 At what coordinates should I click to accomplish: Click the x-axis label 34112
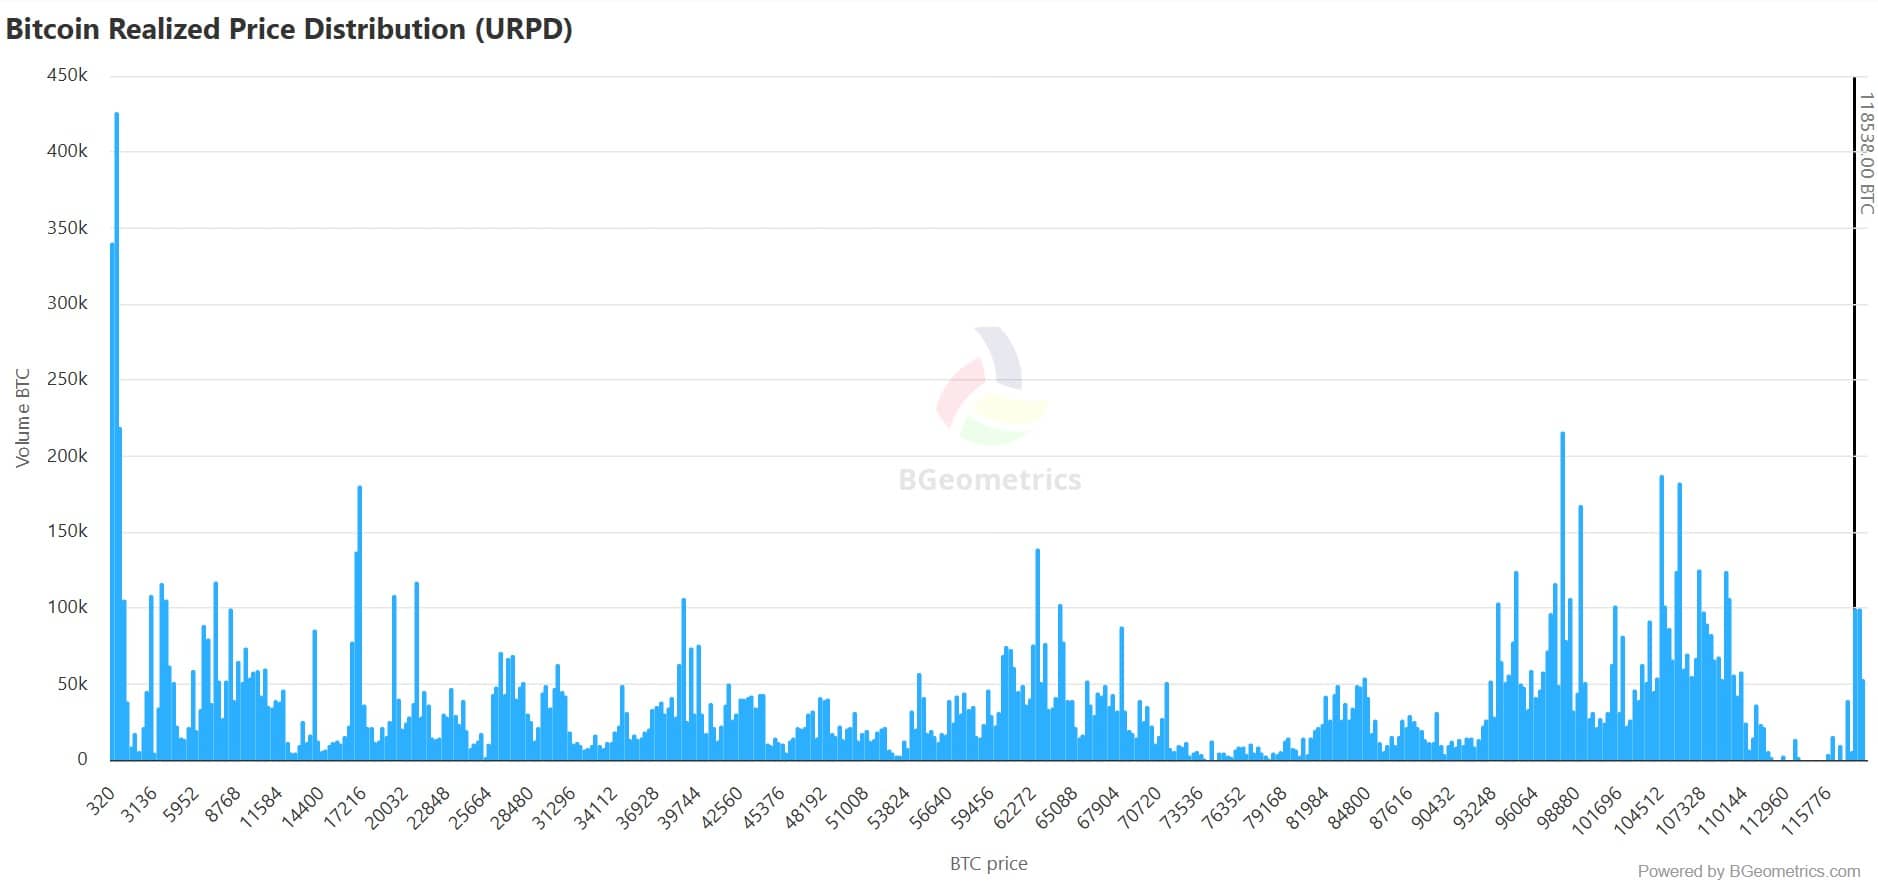(595, 808)
